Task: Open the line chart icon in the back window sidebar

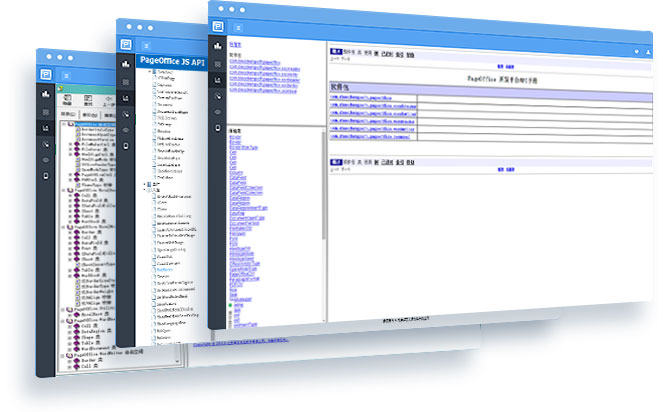Action: pos(46,128)
